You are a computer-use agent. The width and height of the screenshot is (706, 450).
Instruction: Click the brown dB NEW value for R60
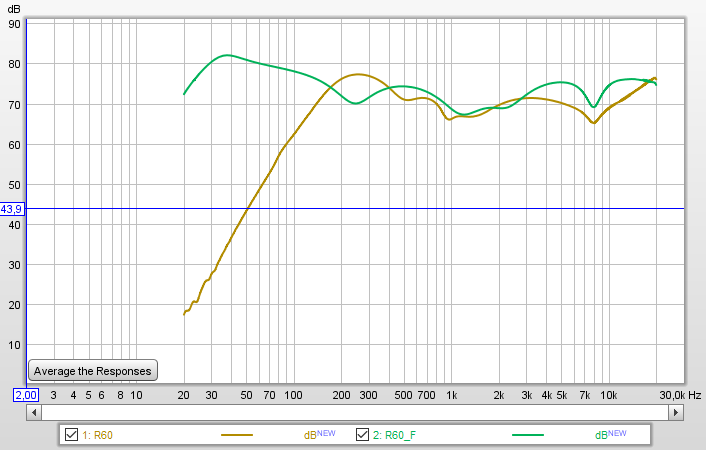(320, 434)
